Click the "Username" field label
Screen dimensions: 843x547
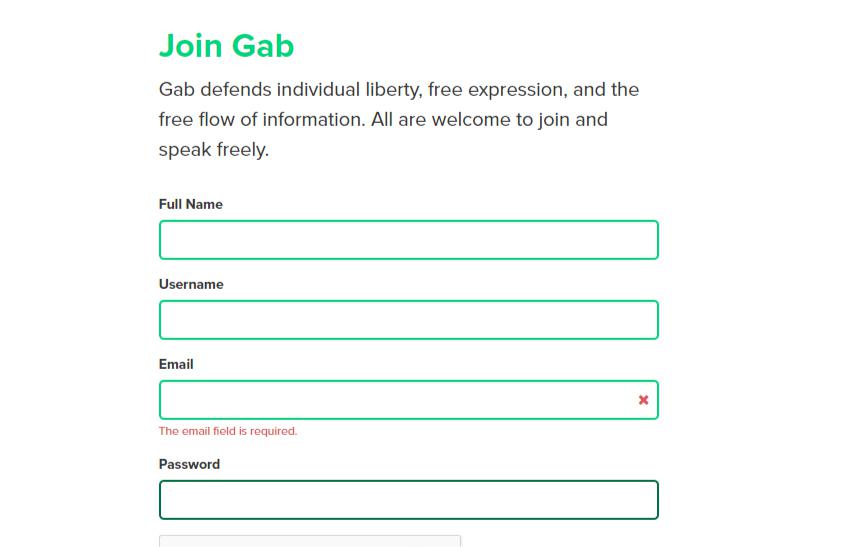tap(191, 284)
